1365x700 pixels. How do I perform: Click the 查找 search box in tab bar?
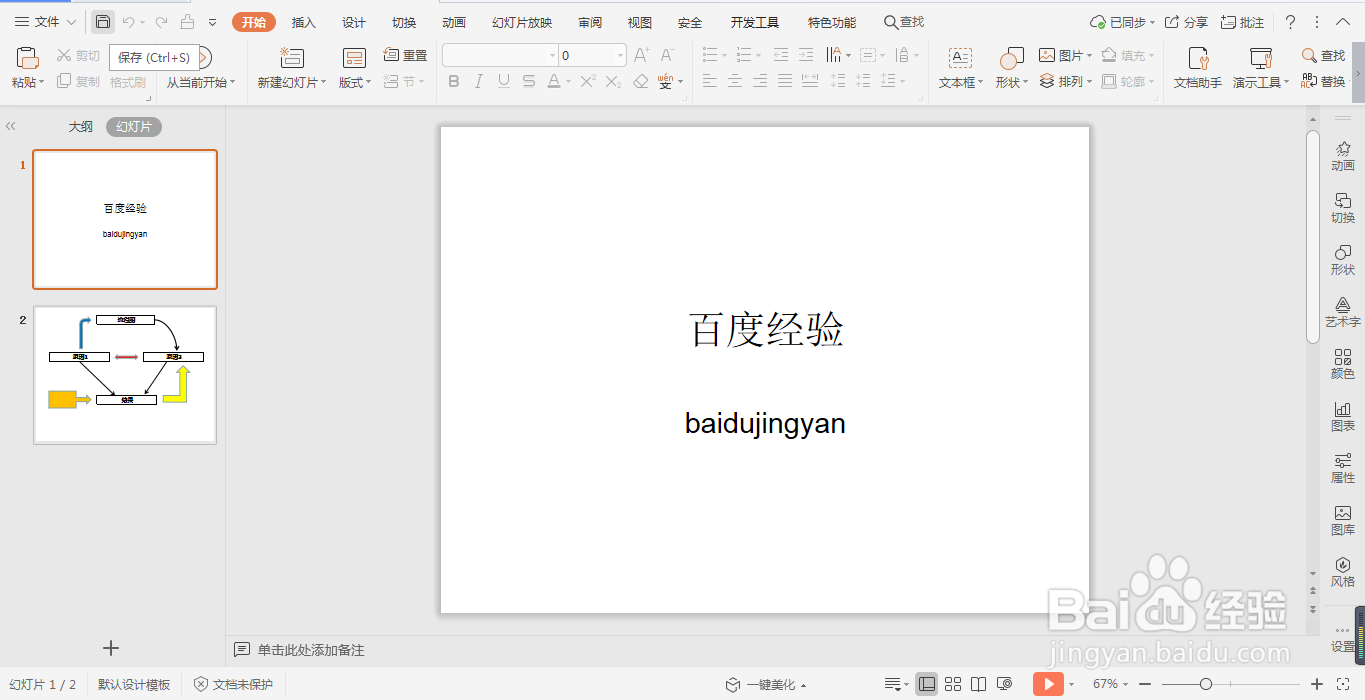tap(904, 22)
